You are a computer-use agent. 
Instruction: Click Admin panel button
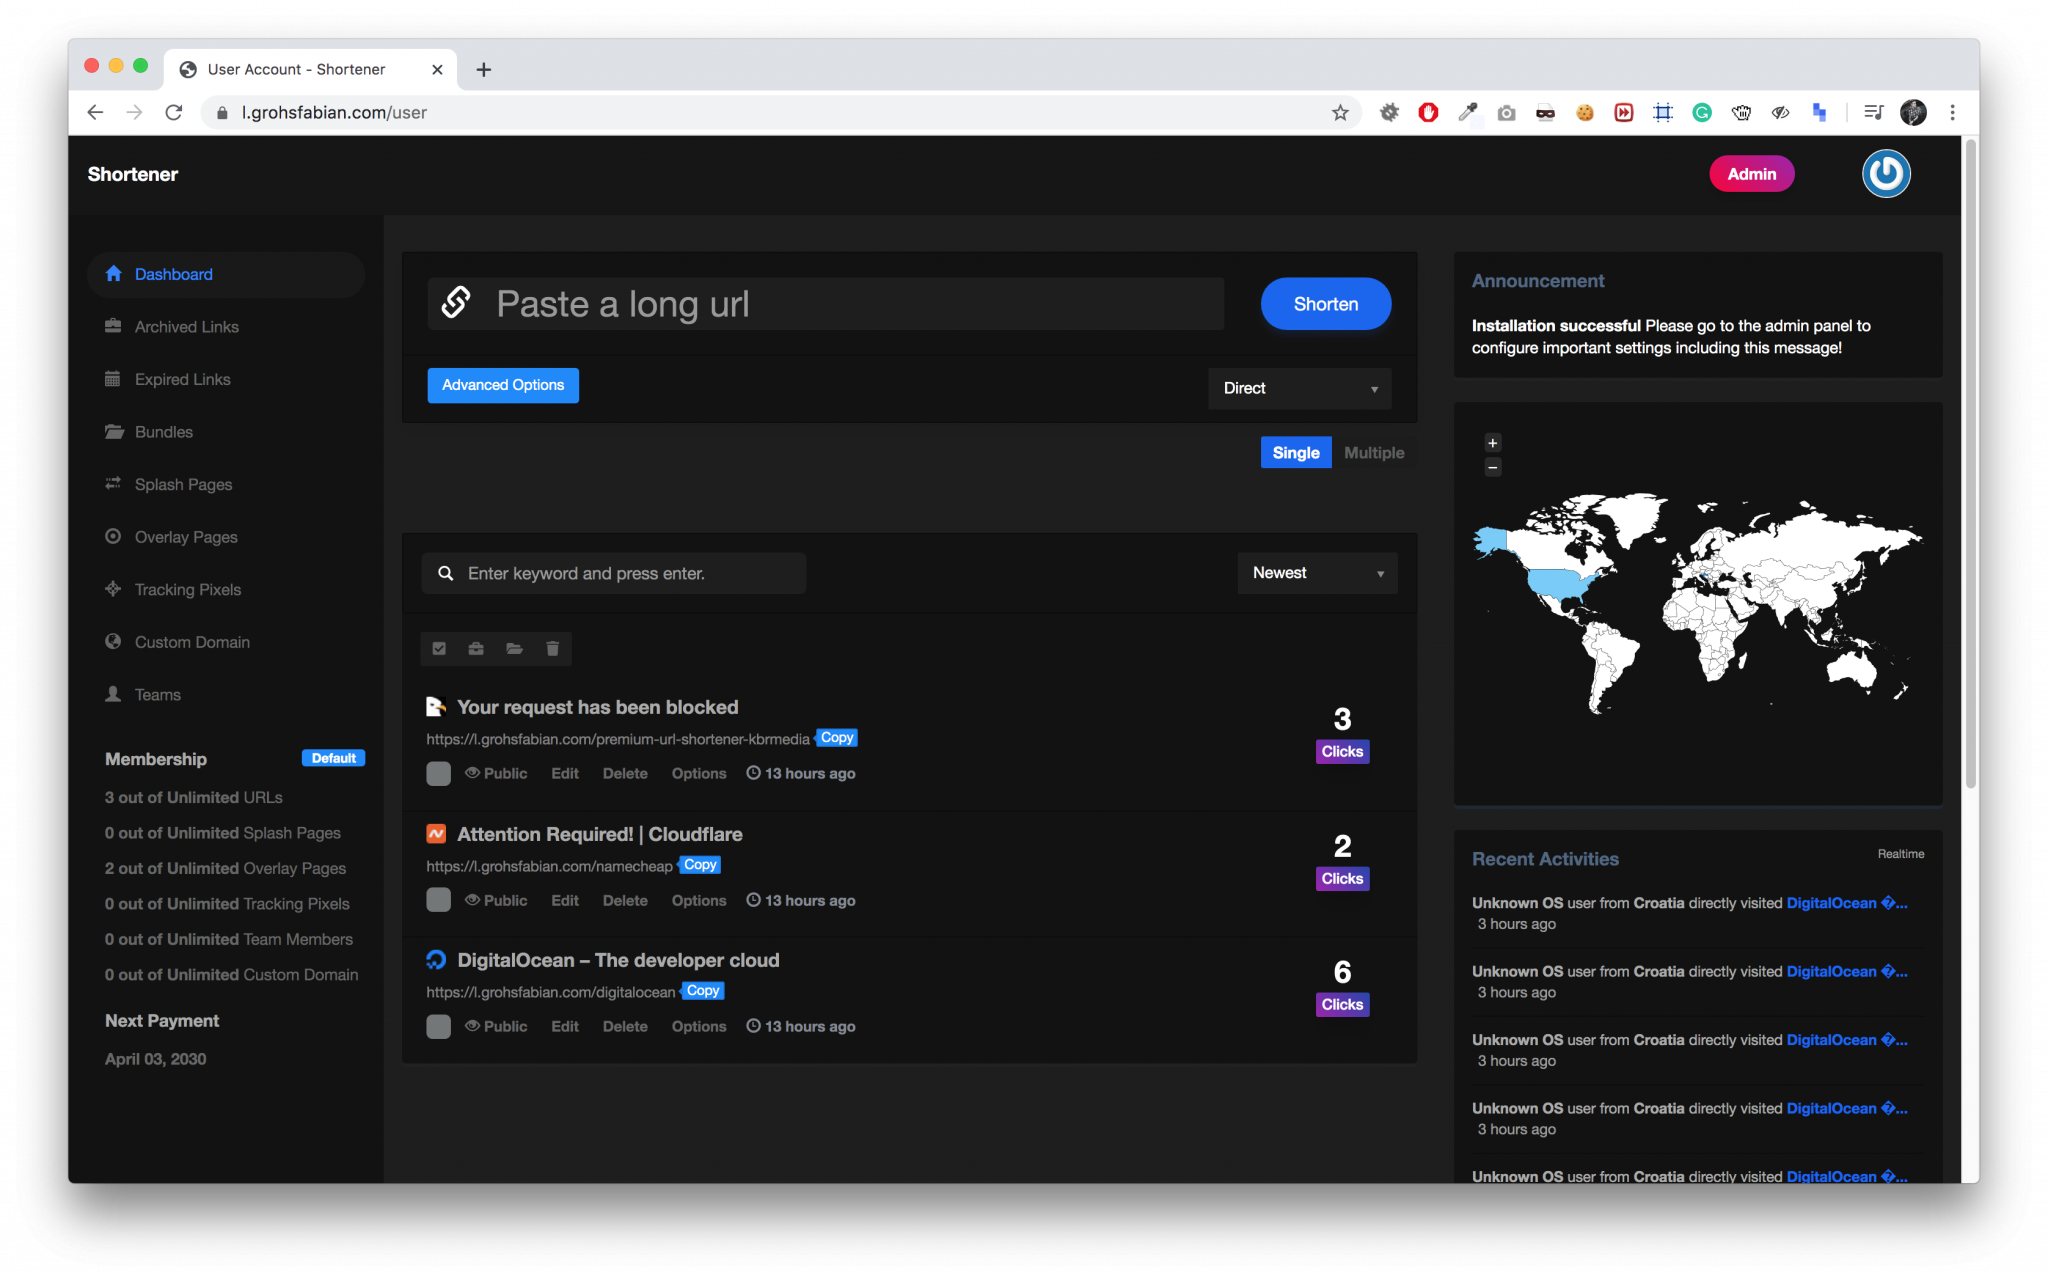coord(1751,173)
